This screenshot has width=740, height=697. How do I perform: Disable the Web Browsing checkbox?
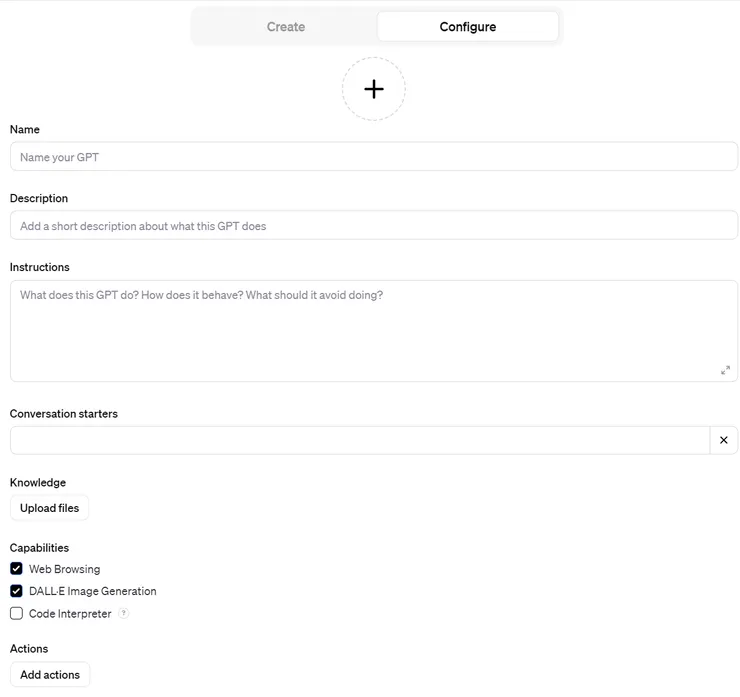tap(16, 569)
